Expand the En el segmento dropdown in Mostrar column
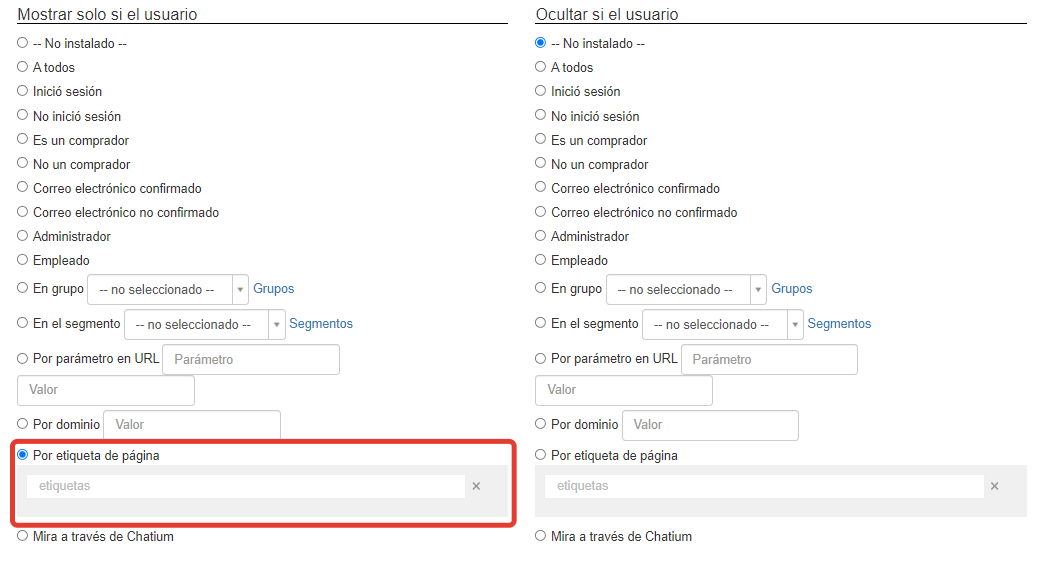This screenshot has height=561, width=1041. pos(277,325)
